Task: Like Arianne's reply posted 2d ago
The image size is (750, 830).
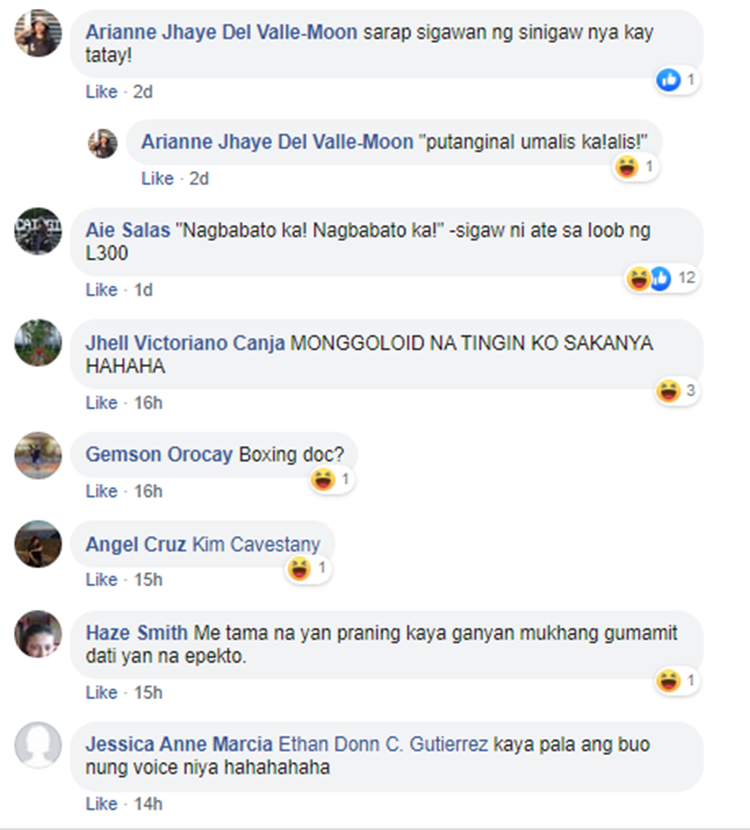Action: pos(157,179)
